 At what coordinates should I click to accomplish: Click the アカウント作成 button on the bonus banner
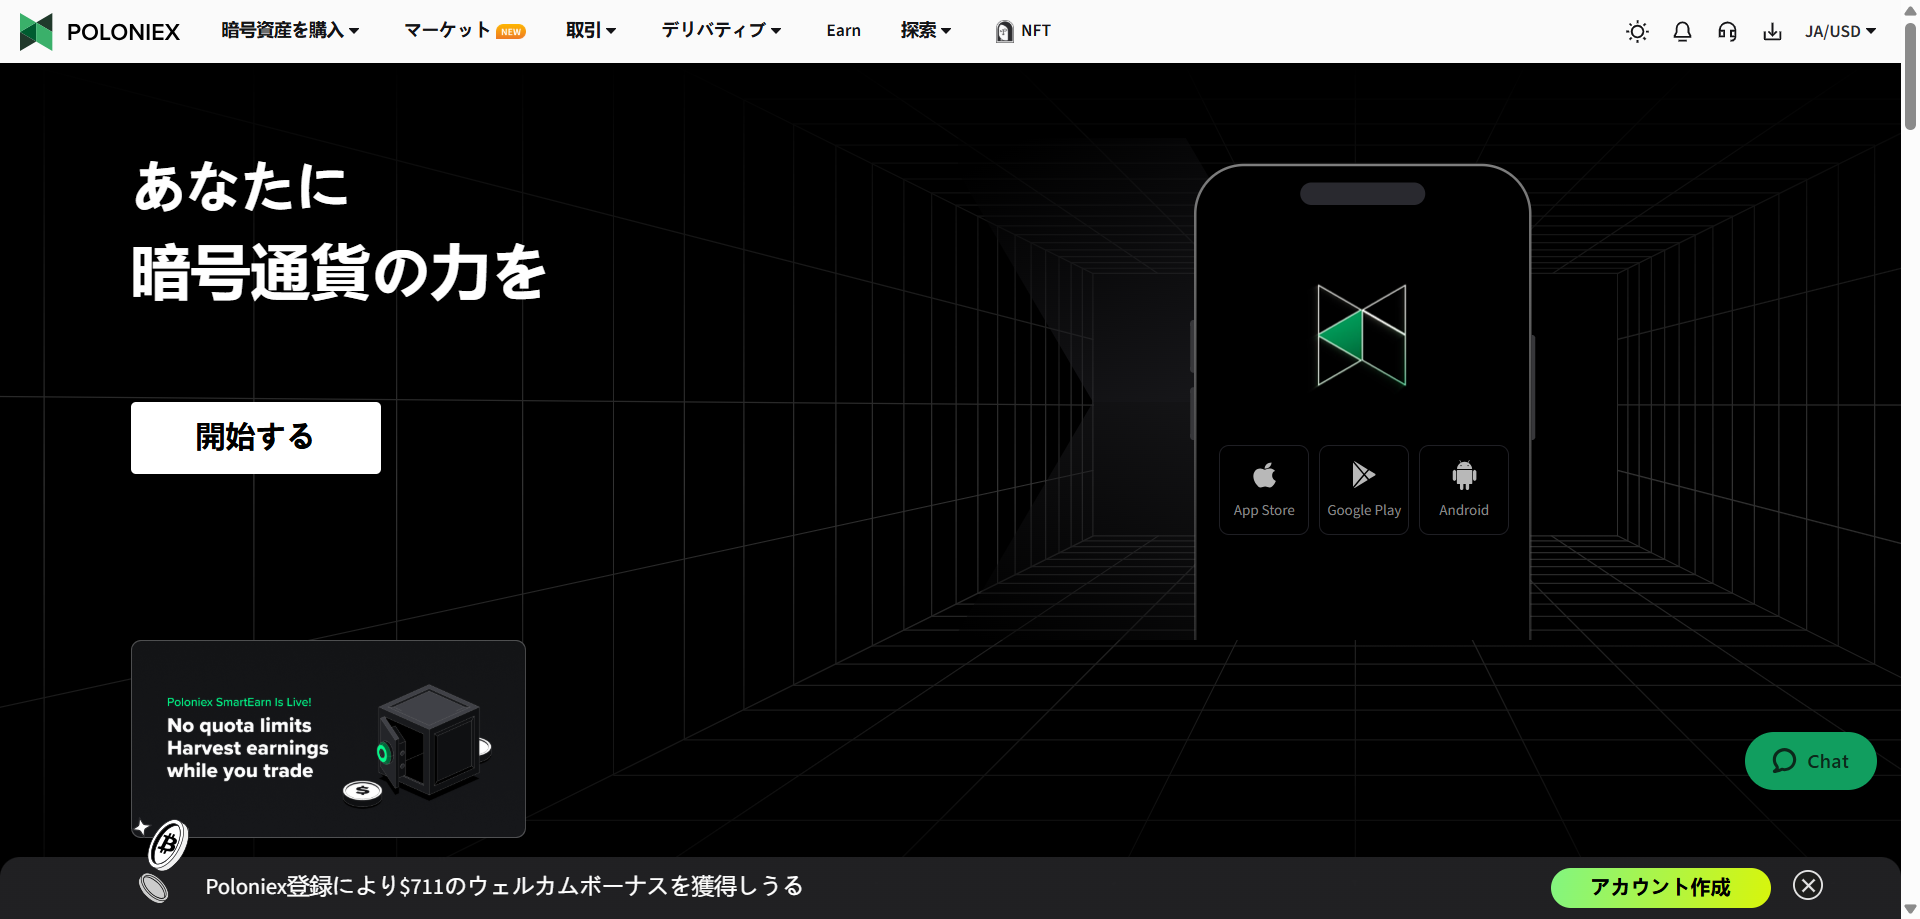[1660, 887]
